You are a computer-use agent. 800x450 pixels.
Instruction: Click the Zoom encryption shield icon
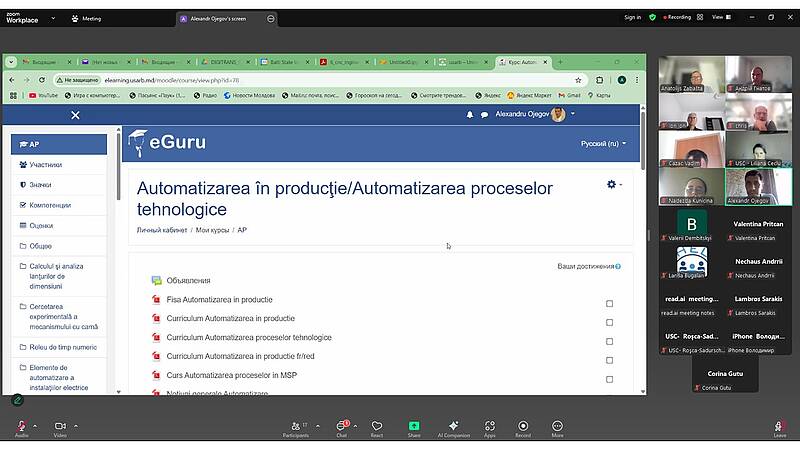pos(652,17)
